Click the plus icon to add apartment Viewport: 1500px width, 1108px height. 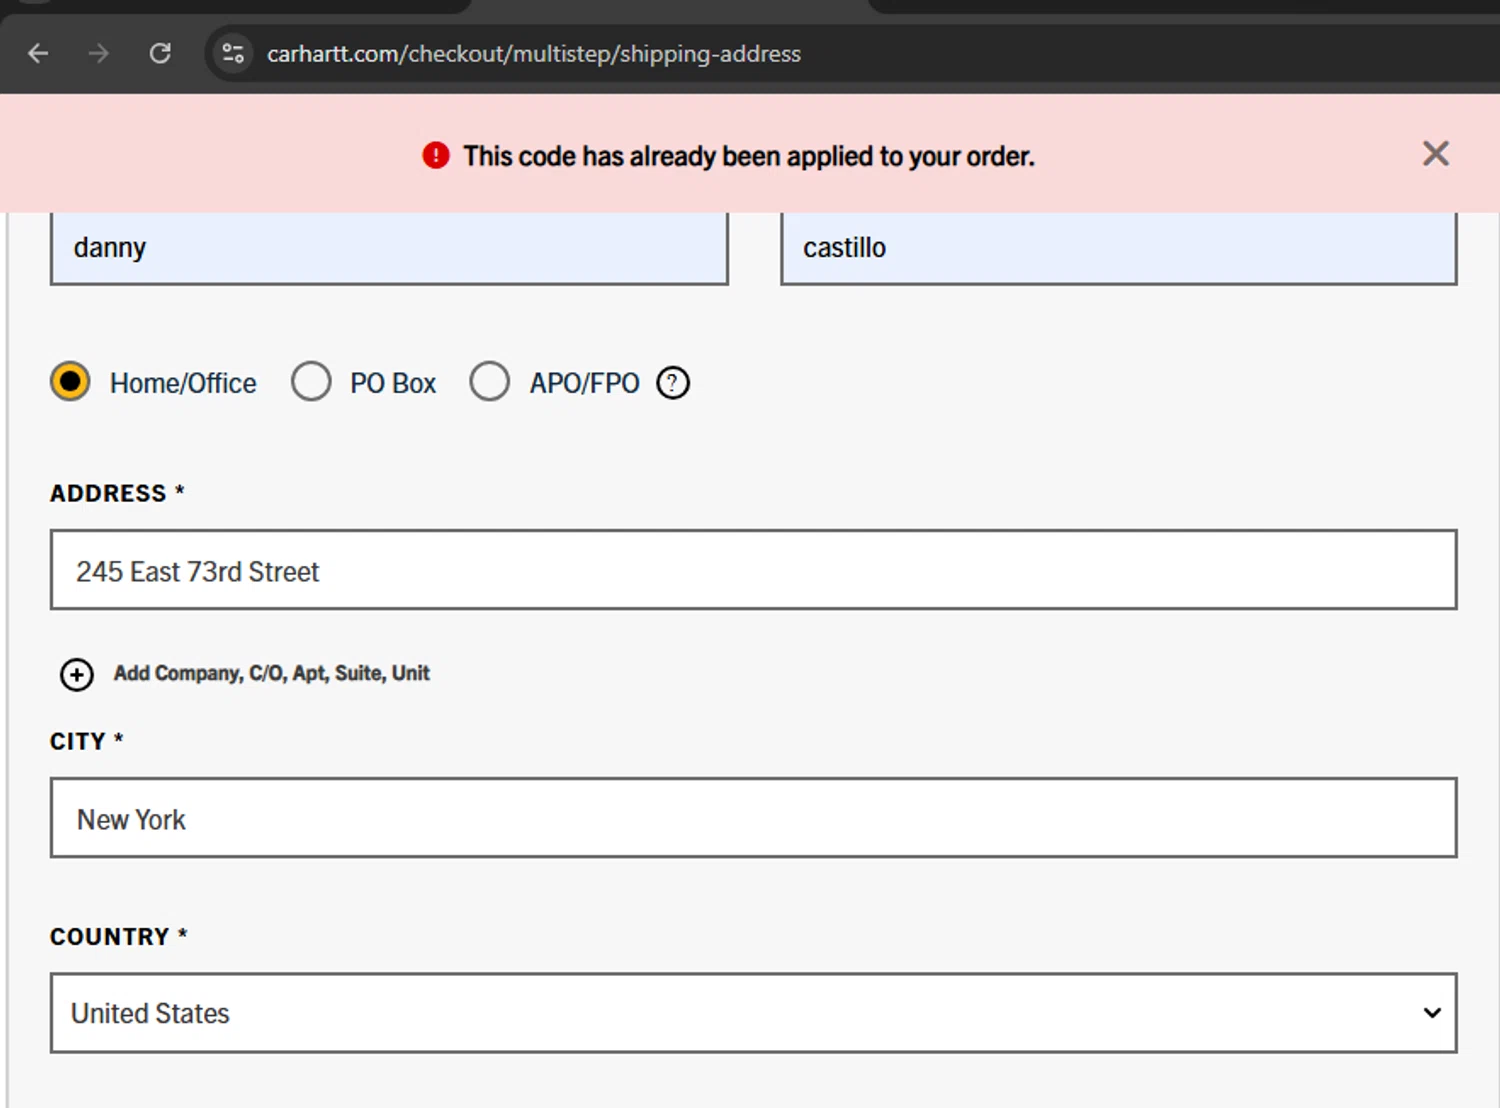[x=77, y=674]
